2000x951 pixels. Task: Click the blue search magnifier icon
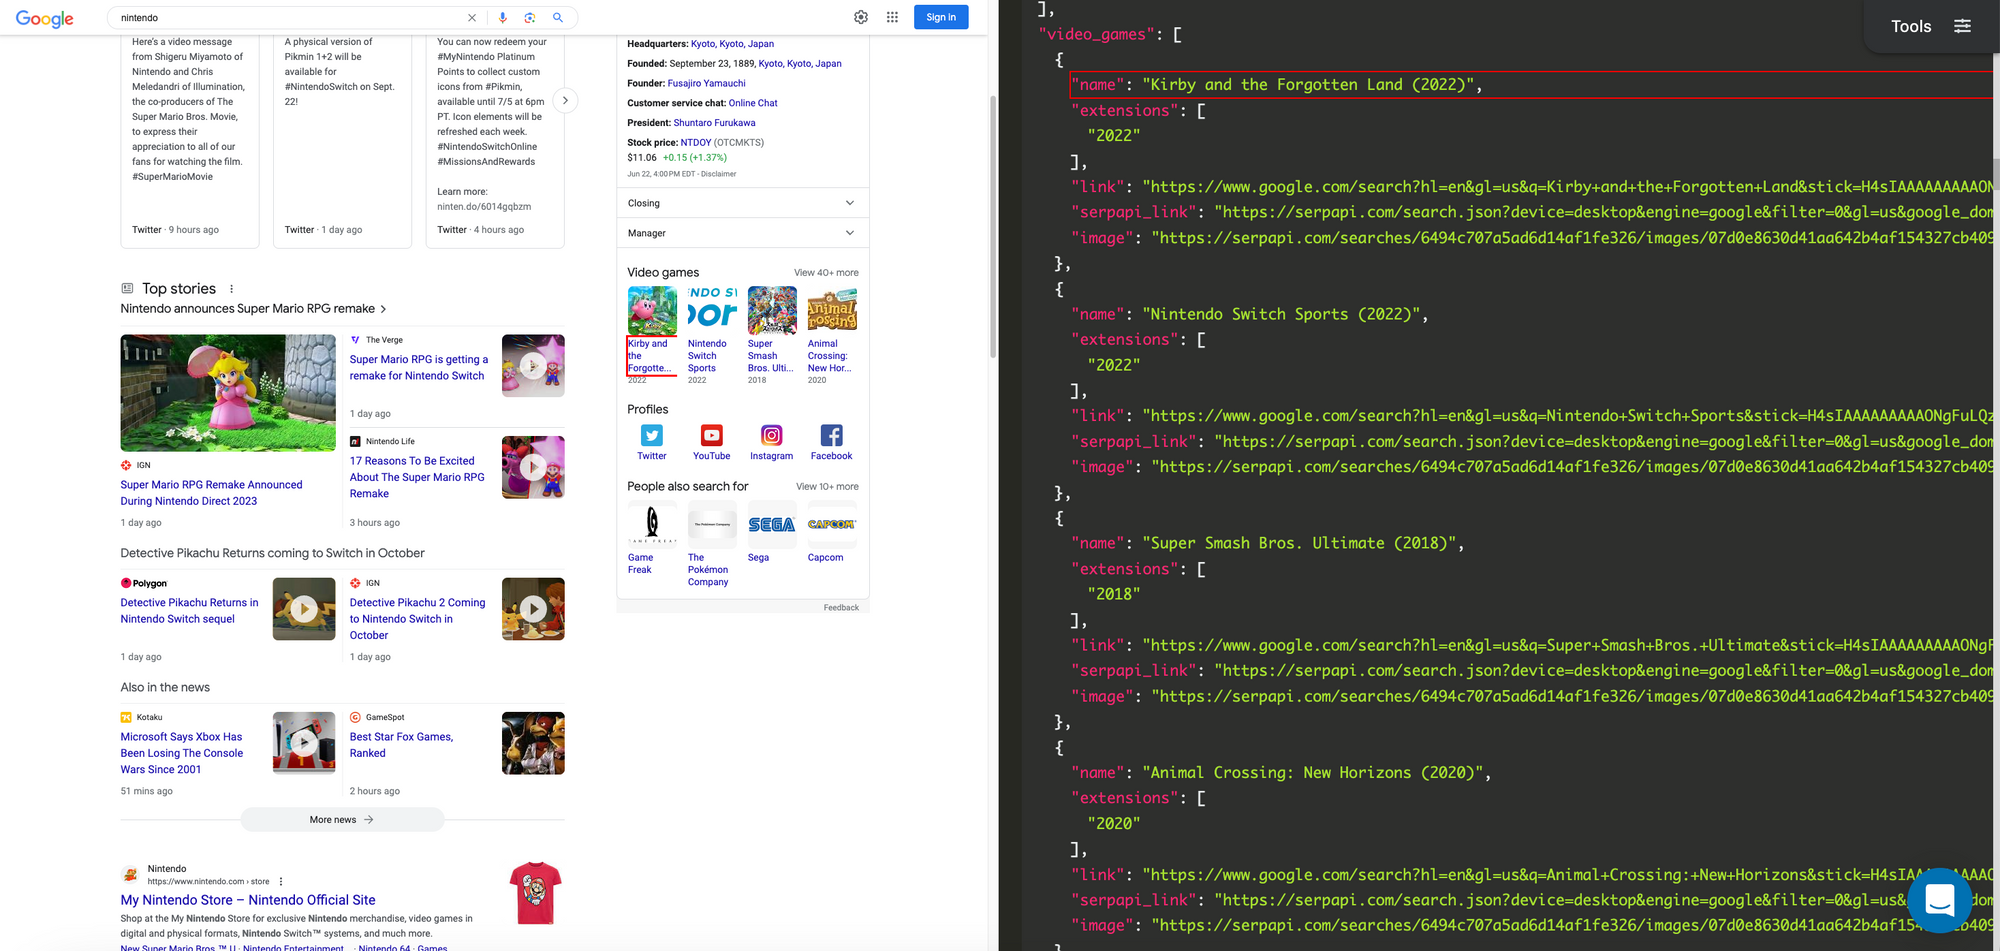click(558, 18)
